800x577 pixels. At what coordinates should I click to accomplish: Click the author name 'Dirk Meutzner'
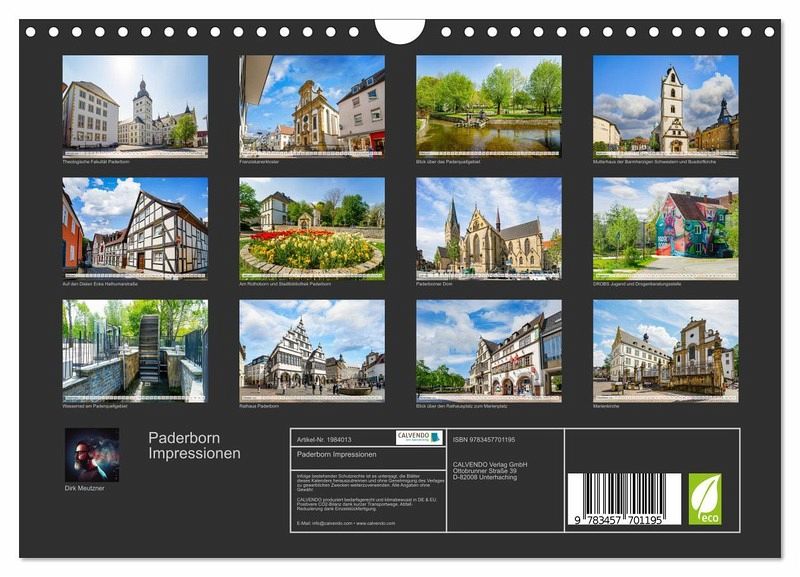point(84,488)
